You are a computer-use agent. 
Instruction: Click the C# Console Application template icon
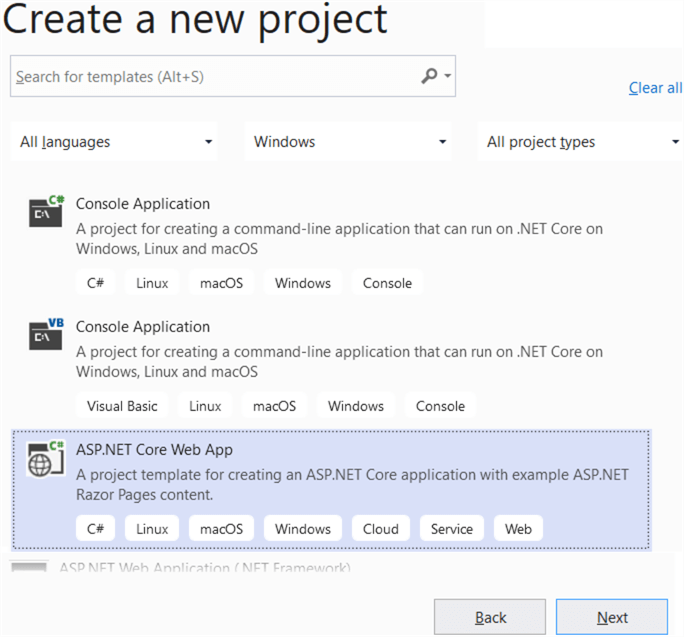(x=46, y=211)
